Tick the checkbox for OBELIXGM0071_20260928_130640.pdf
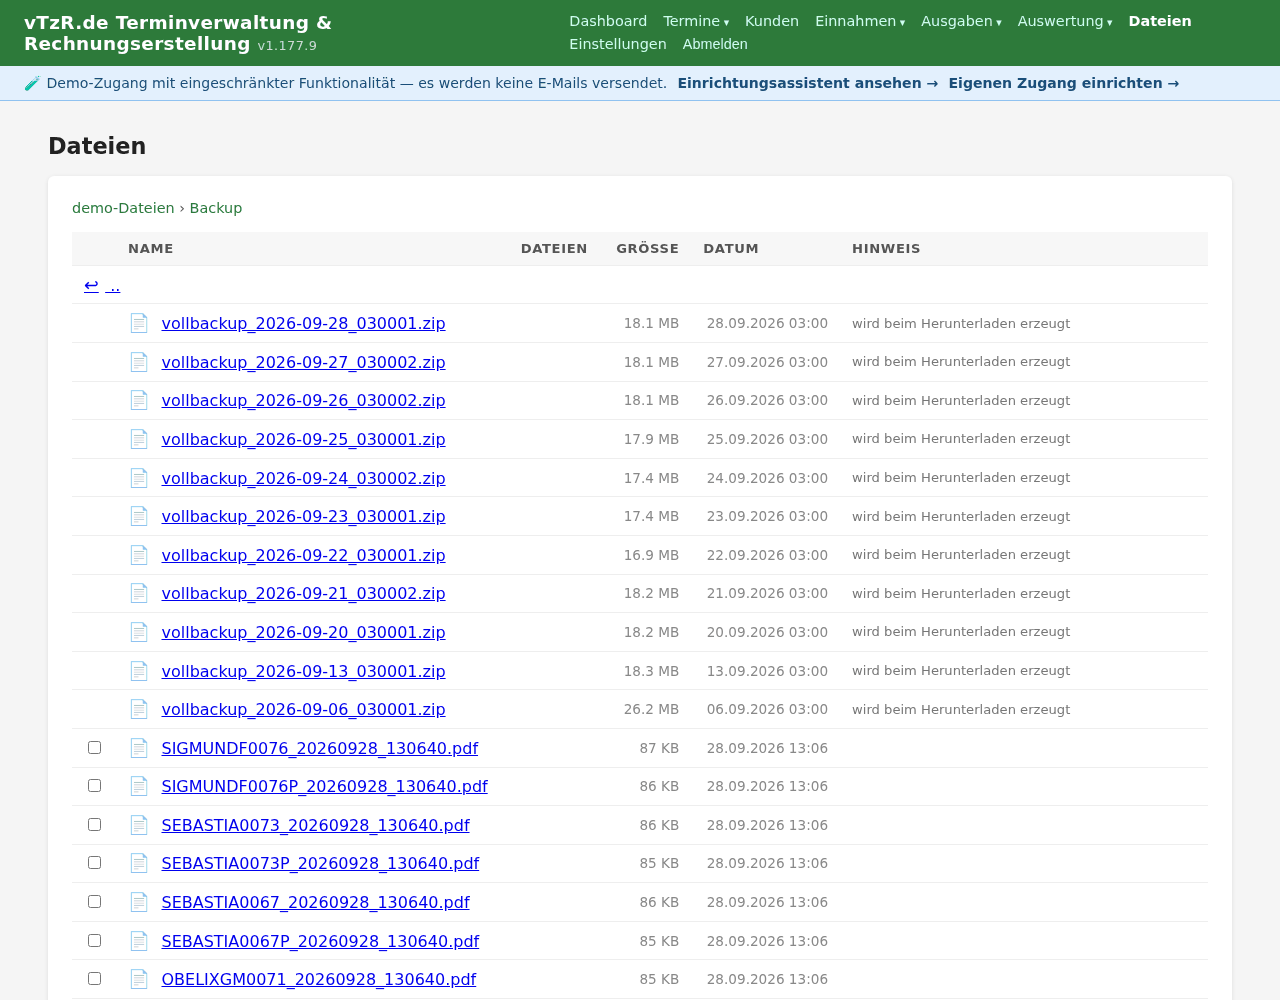Screen dimensions: 1280x1000 95,978
